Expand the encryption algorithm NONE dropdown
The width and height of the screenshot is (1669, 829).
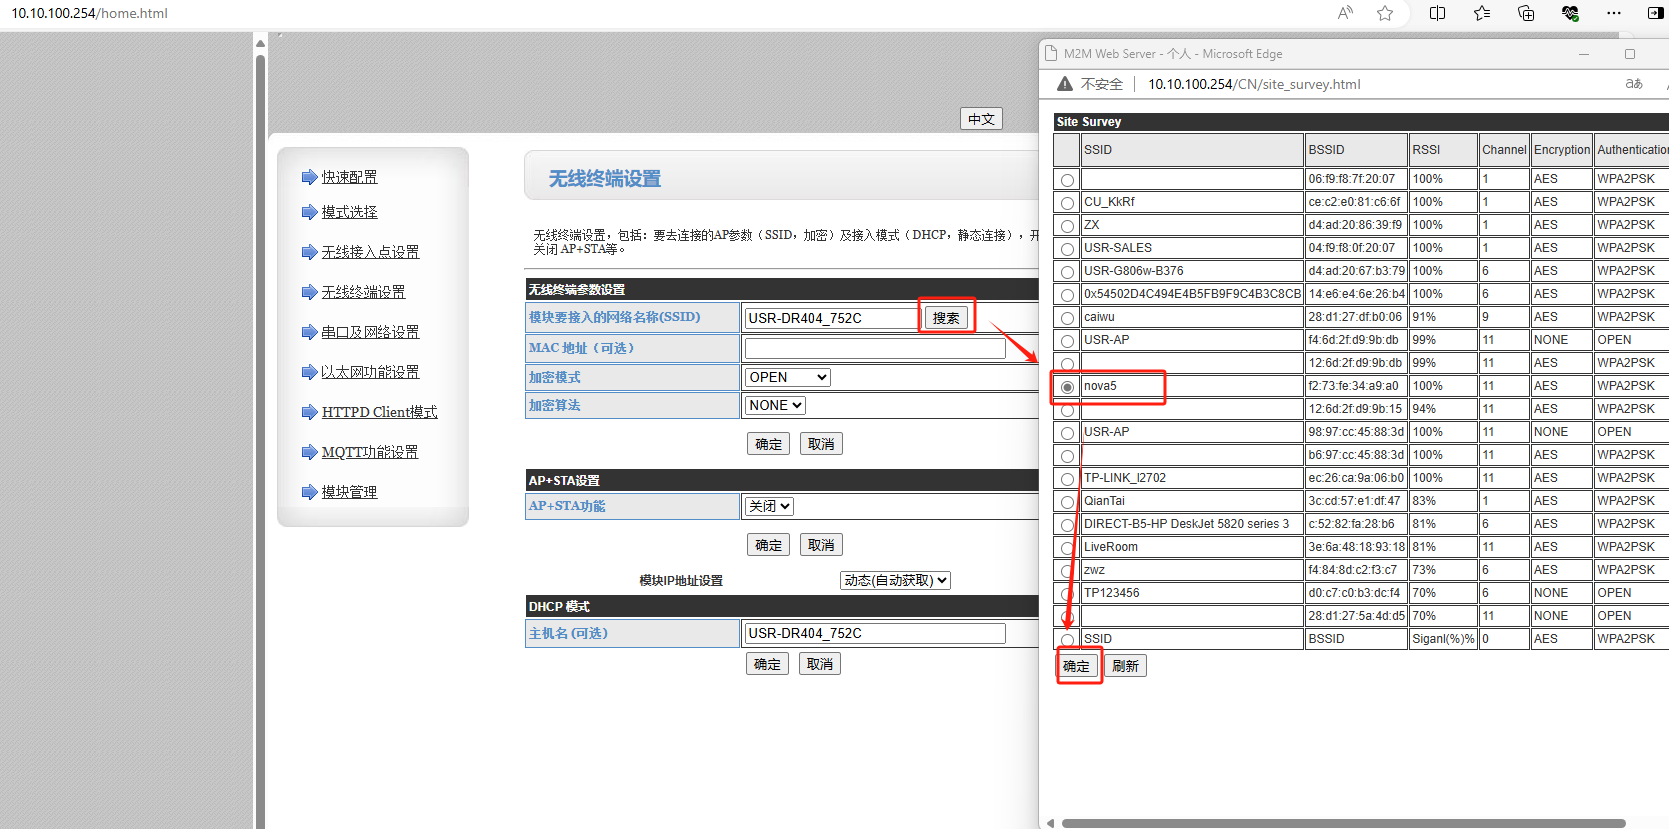click(x=775, y=405)
